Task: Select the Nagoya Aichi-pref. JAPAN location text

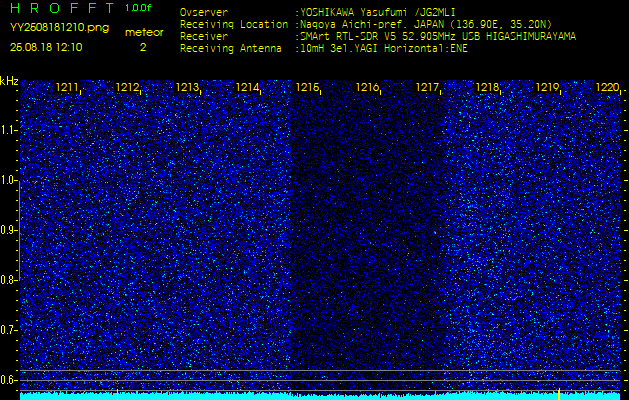Action: 424,24
